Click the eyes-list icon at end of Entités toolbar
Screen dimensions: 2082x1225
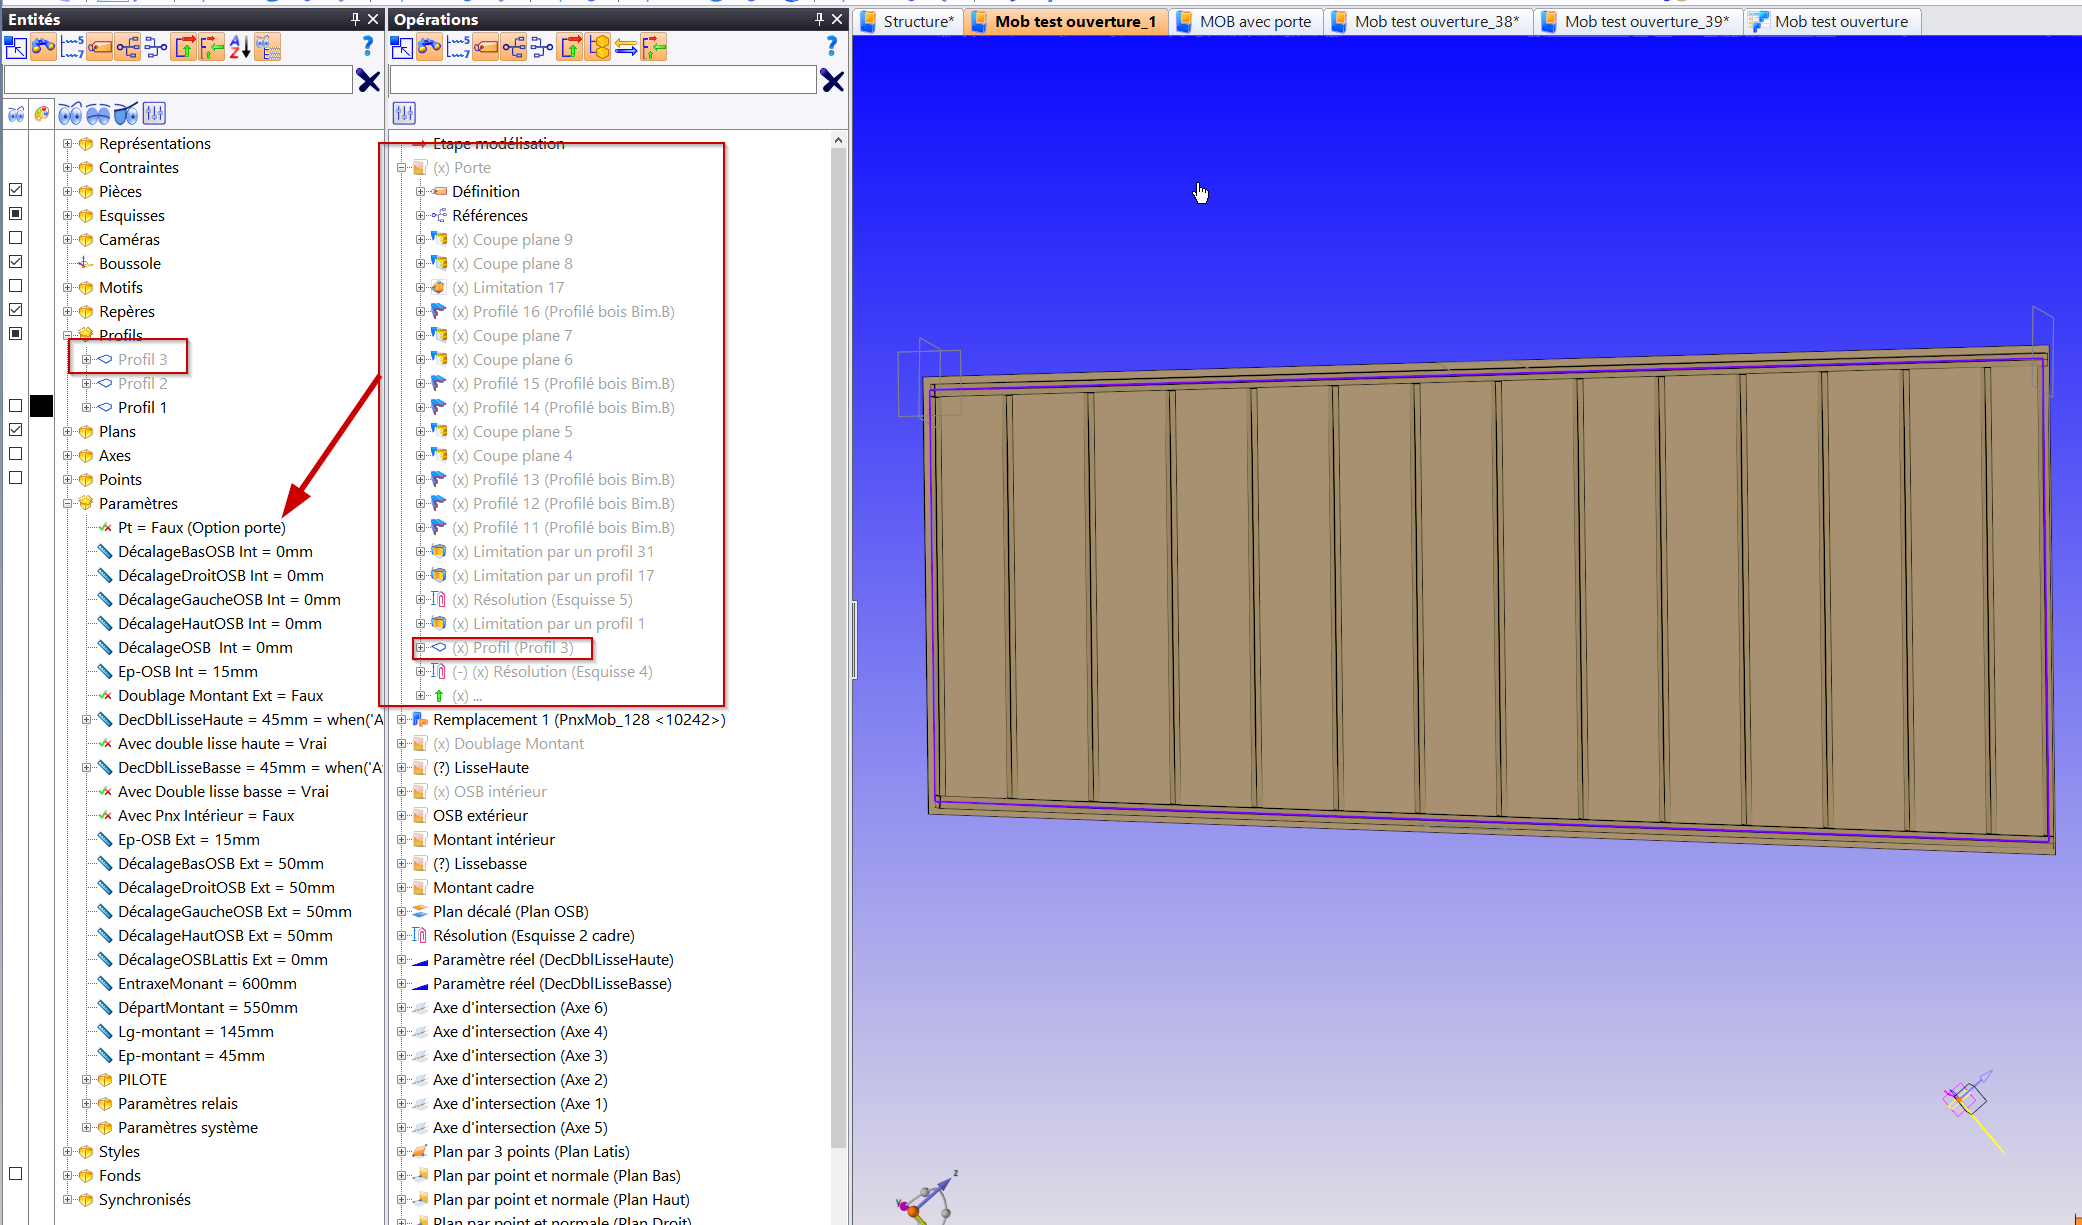[267, 47]
